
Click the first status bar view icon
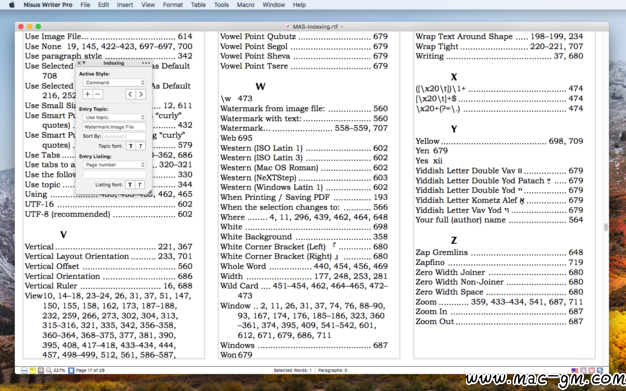(x=24, y=370)
